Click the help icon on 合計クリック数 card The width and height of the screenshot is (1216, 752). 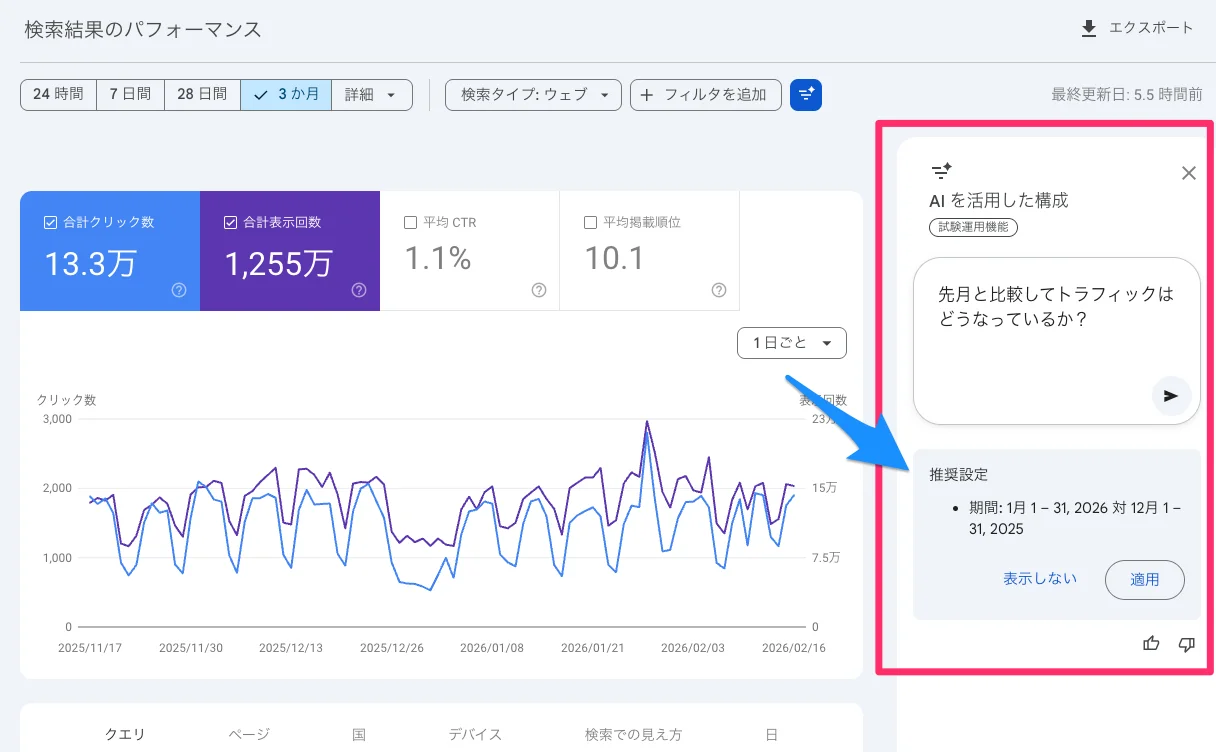(178, 290)
